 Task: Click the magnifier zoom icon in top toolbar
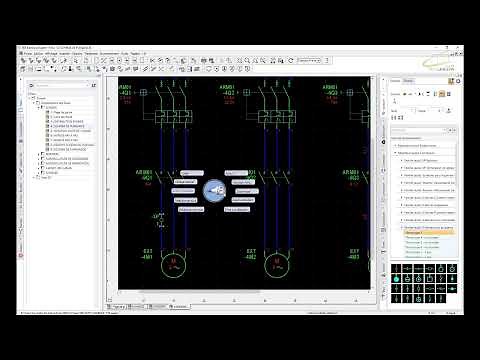247,61
